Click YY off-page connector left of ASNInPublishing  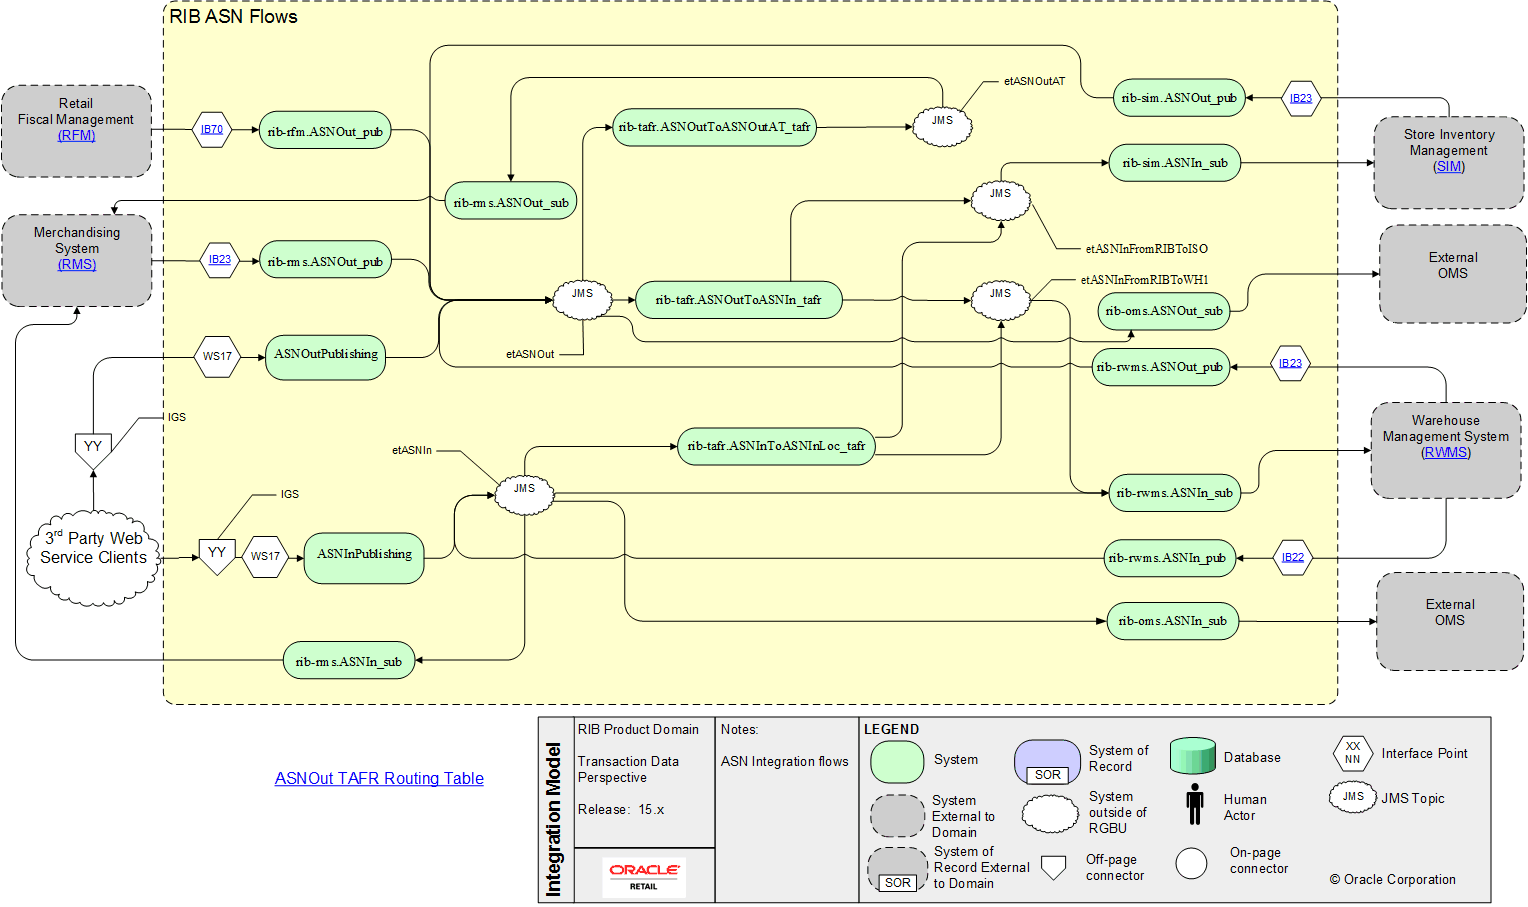[217, 556]
